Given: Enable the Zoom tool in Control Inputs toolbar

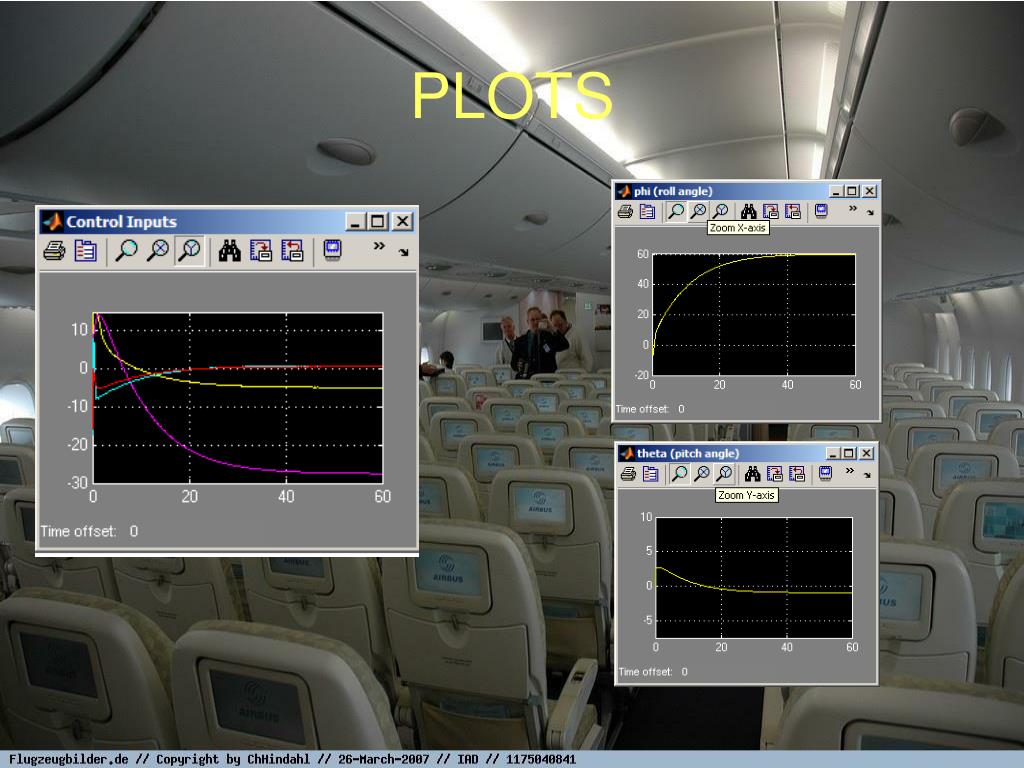Looking at the screenshot, I should pyautogui.click(x=126, y=251).
